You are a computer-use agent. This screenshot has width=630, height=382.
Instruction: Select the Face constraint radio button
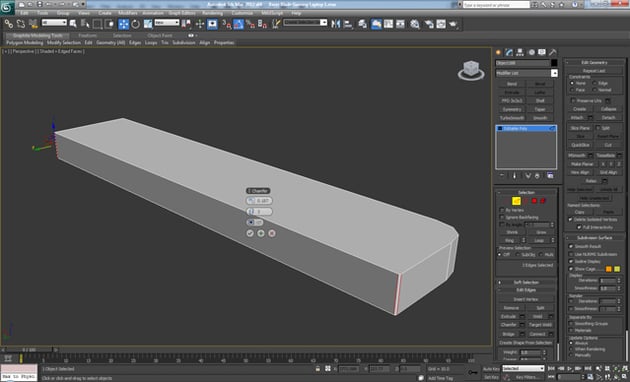click(x=572, y=90)
